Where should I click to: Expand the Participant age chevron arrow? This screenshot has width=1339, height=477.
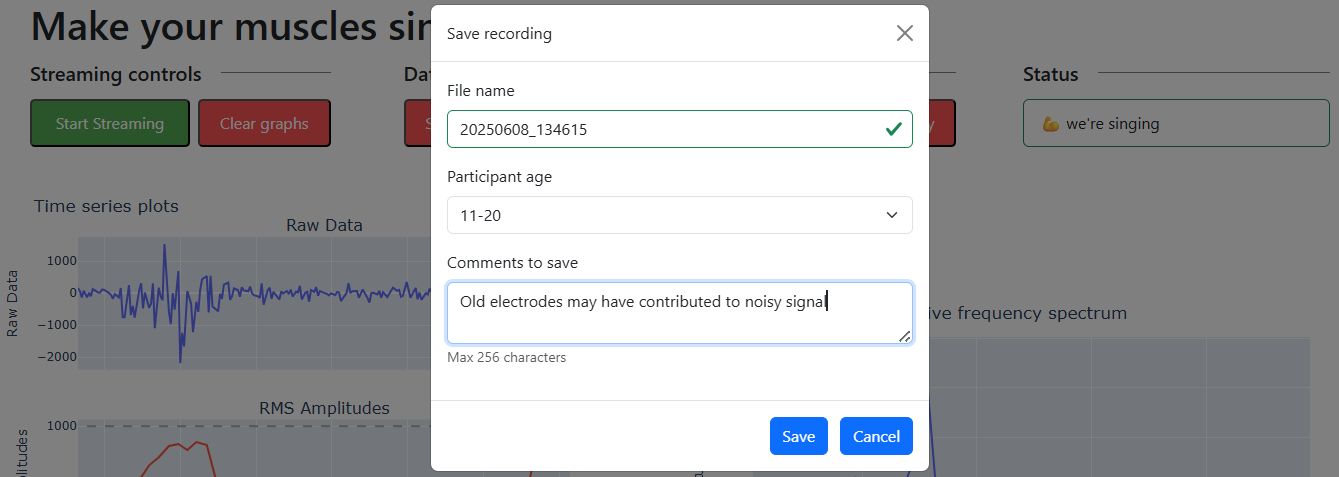coord(892,215)
